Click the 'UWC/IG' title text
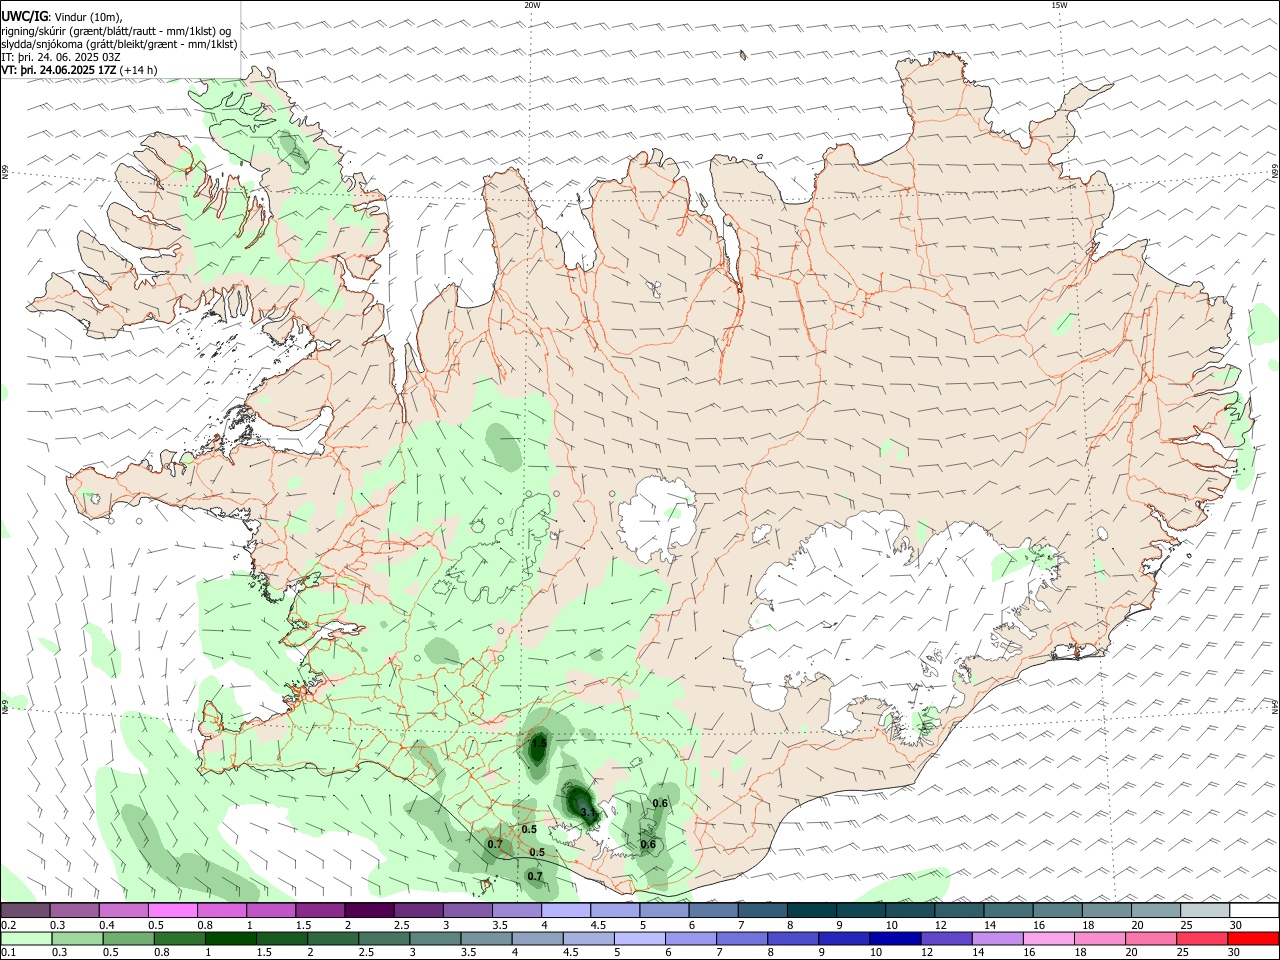This screenshot has width=1280, height=960. click(24, 16)
